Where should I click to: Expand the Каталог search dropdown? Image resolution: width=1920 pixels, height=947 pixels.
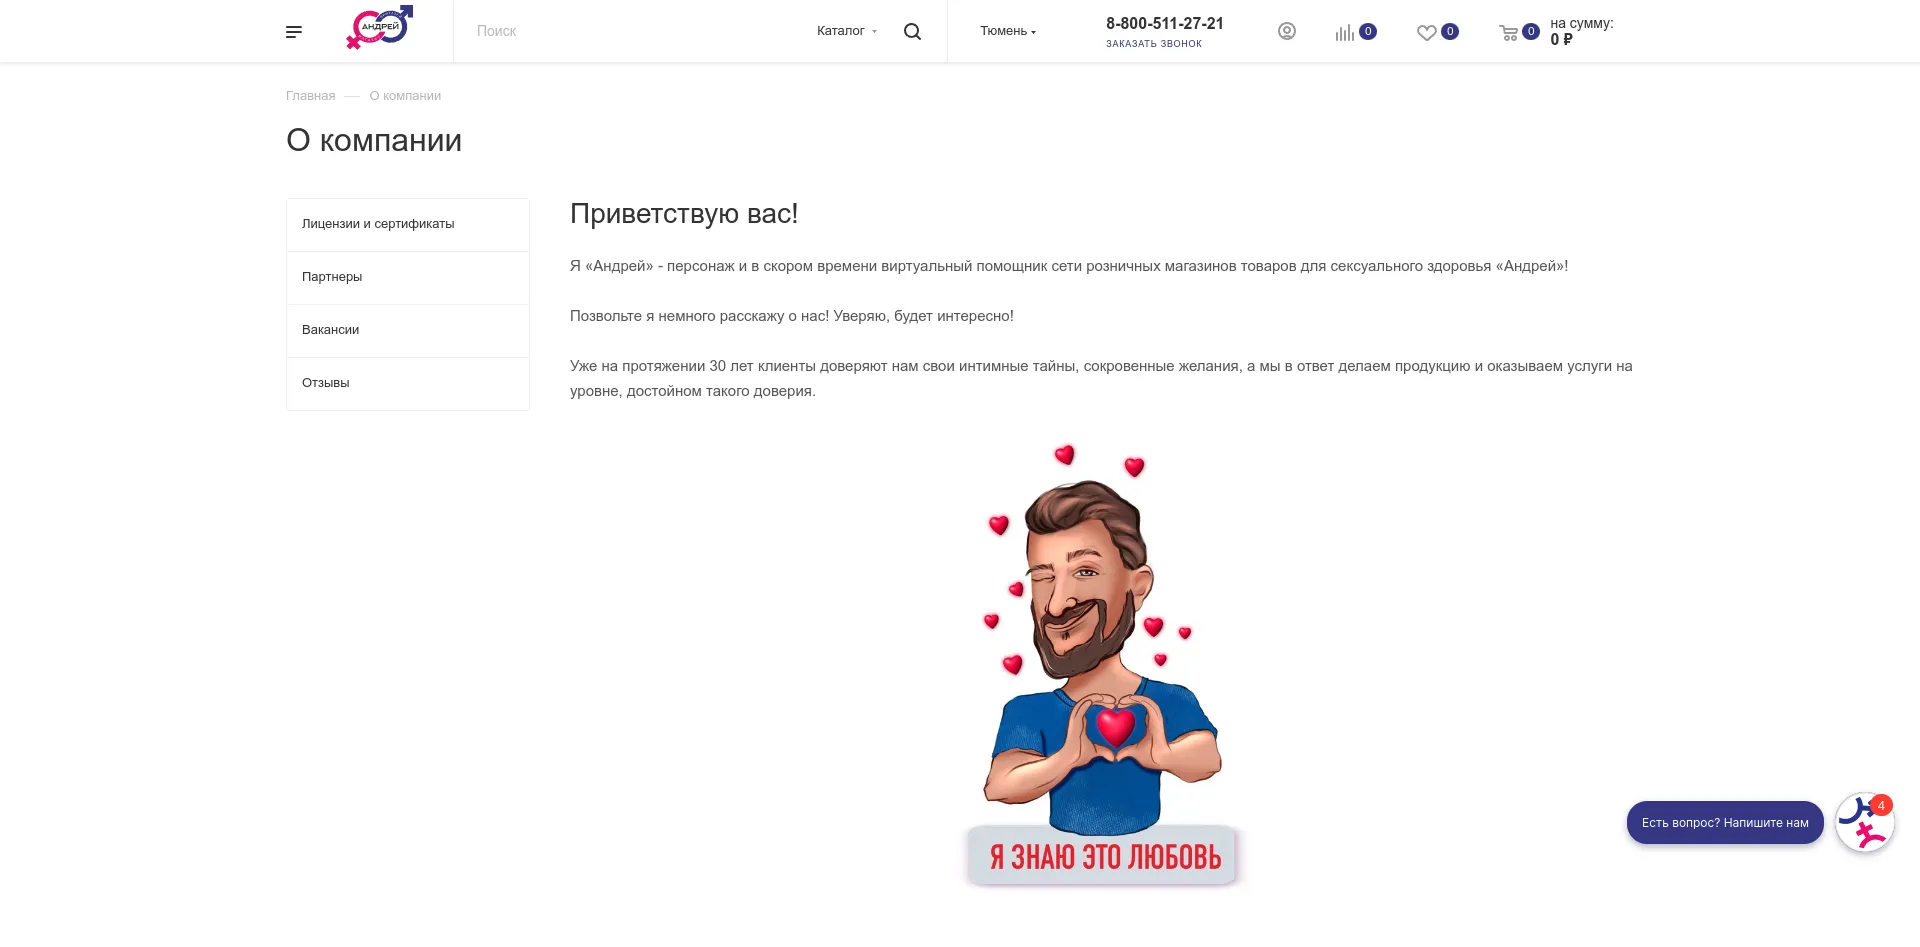pyautogui.click(x=847, y=31)
